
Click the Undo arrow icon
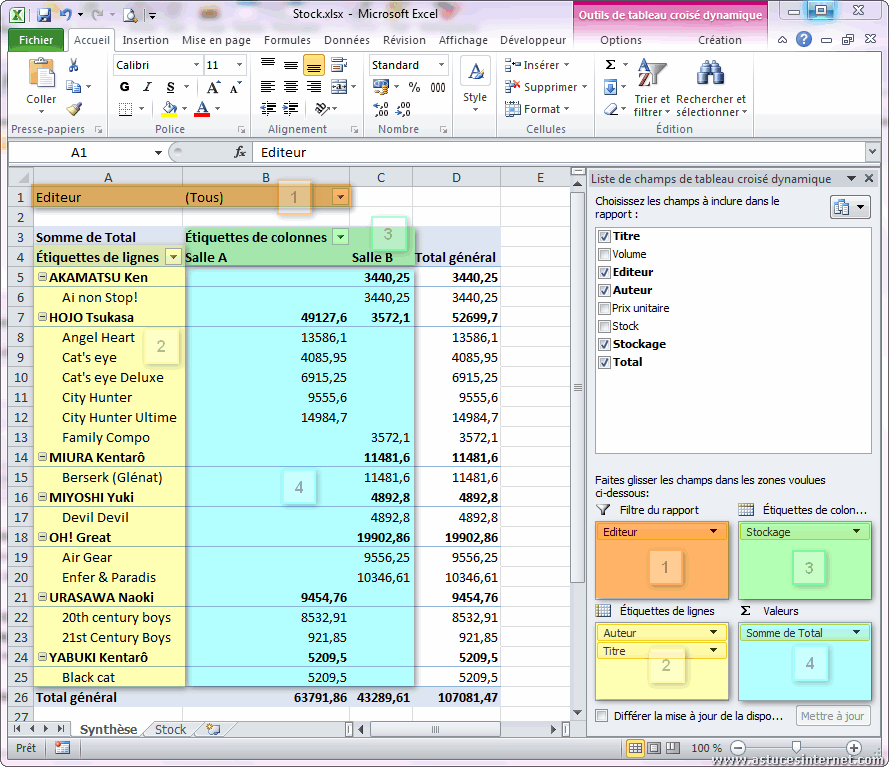click(66, 15)
